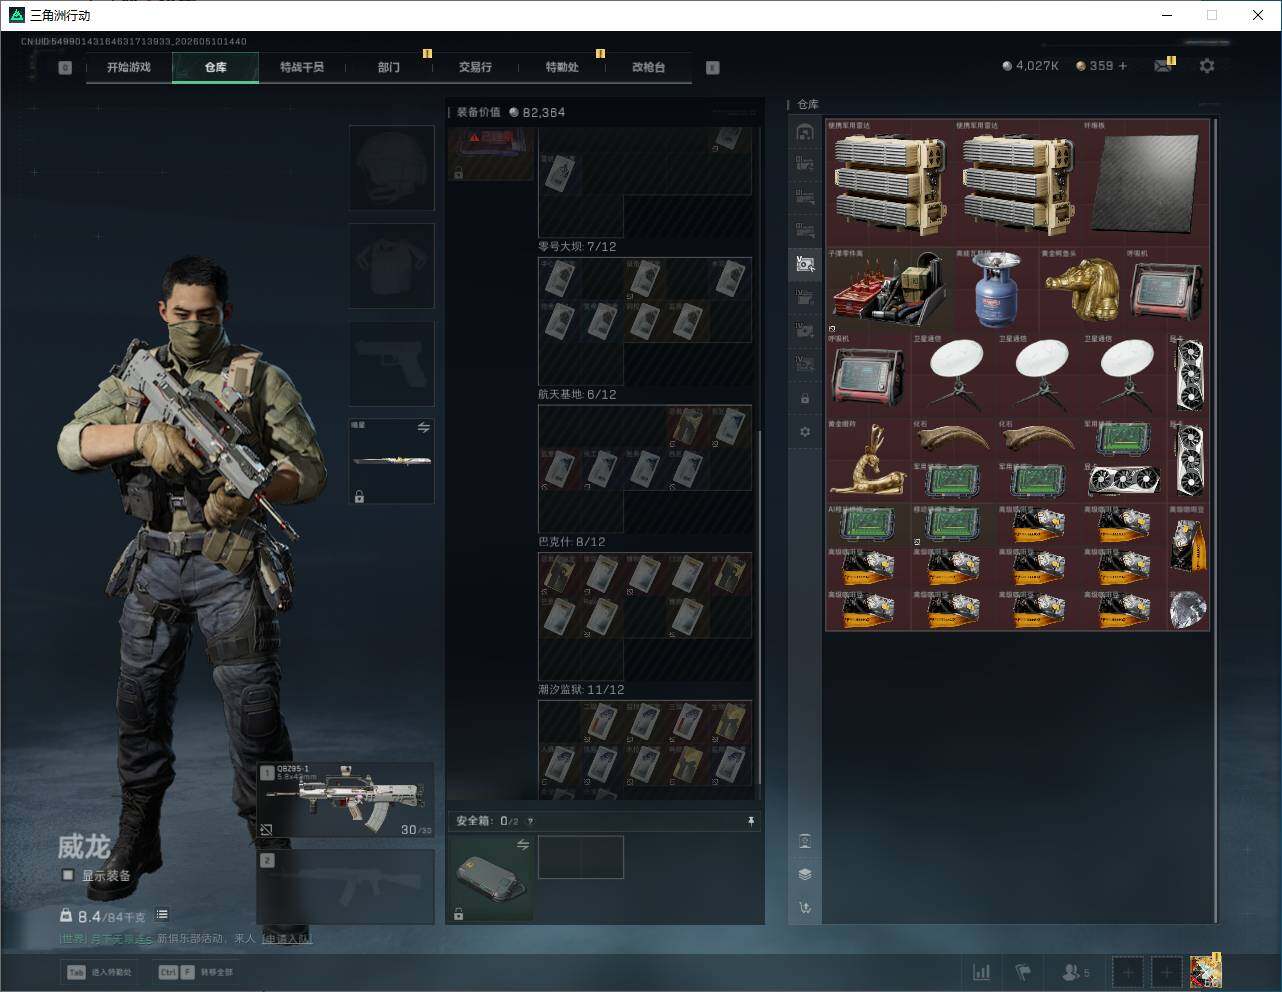Image resolution: width=1282 pixels, height=992 pixels.
Task: Switch to the 特战干员 tab
Action: coord(302,67)
